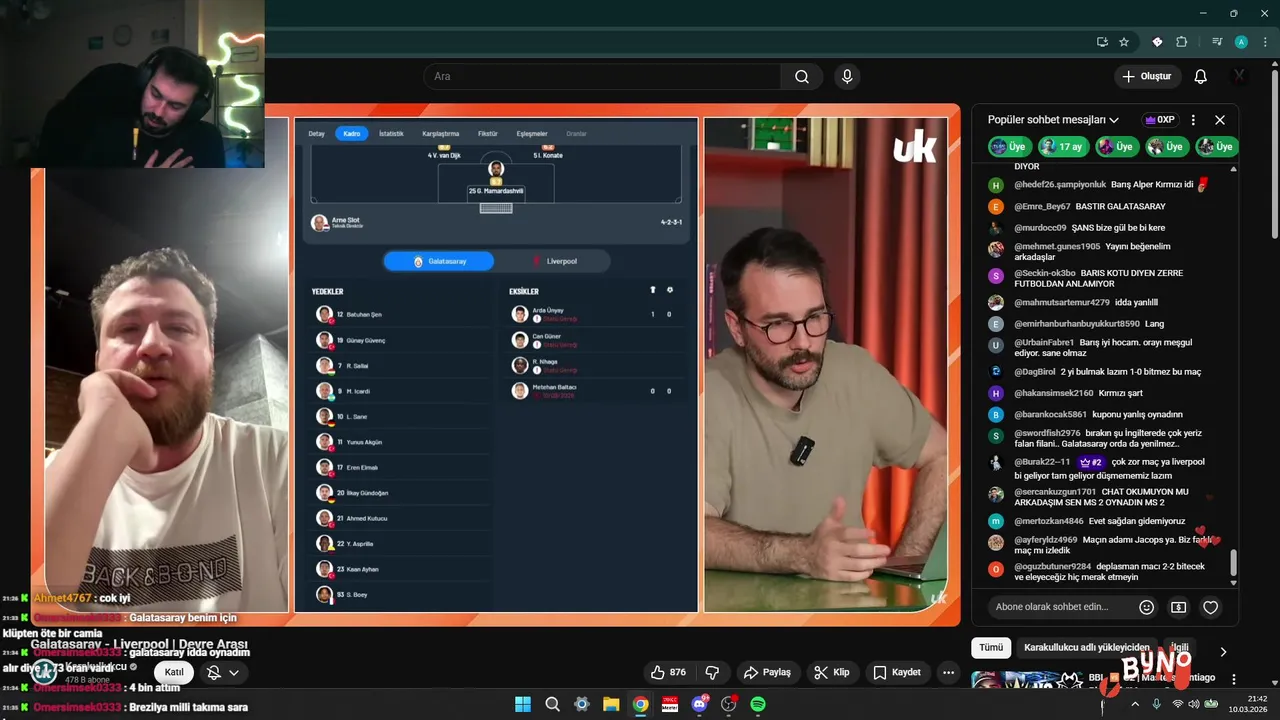
Task: Open Chrome profile avatar A
Action: pyautogui.click(x=1241, y=42)
